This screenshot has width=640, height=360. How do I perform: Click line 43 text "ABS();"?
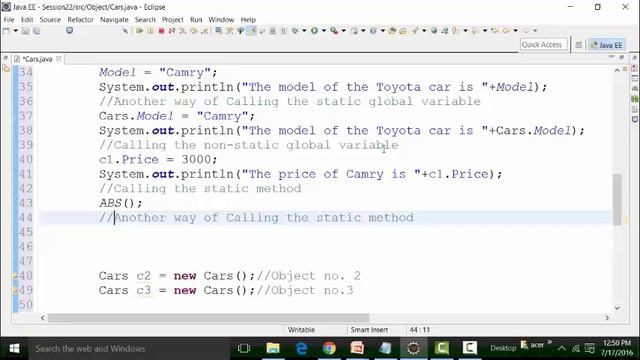pos(121,203)
